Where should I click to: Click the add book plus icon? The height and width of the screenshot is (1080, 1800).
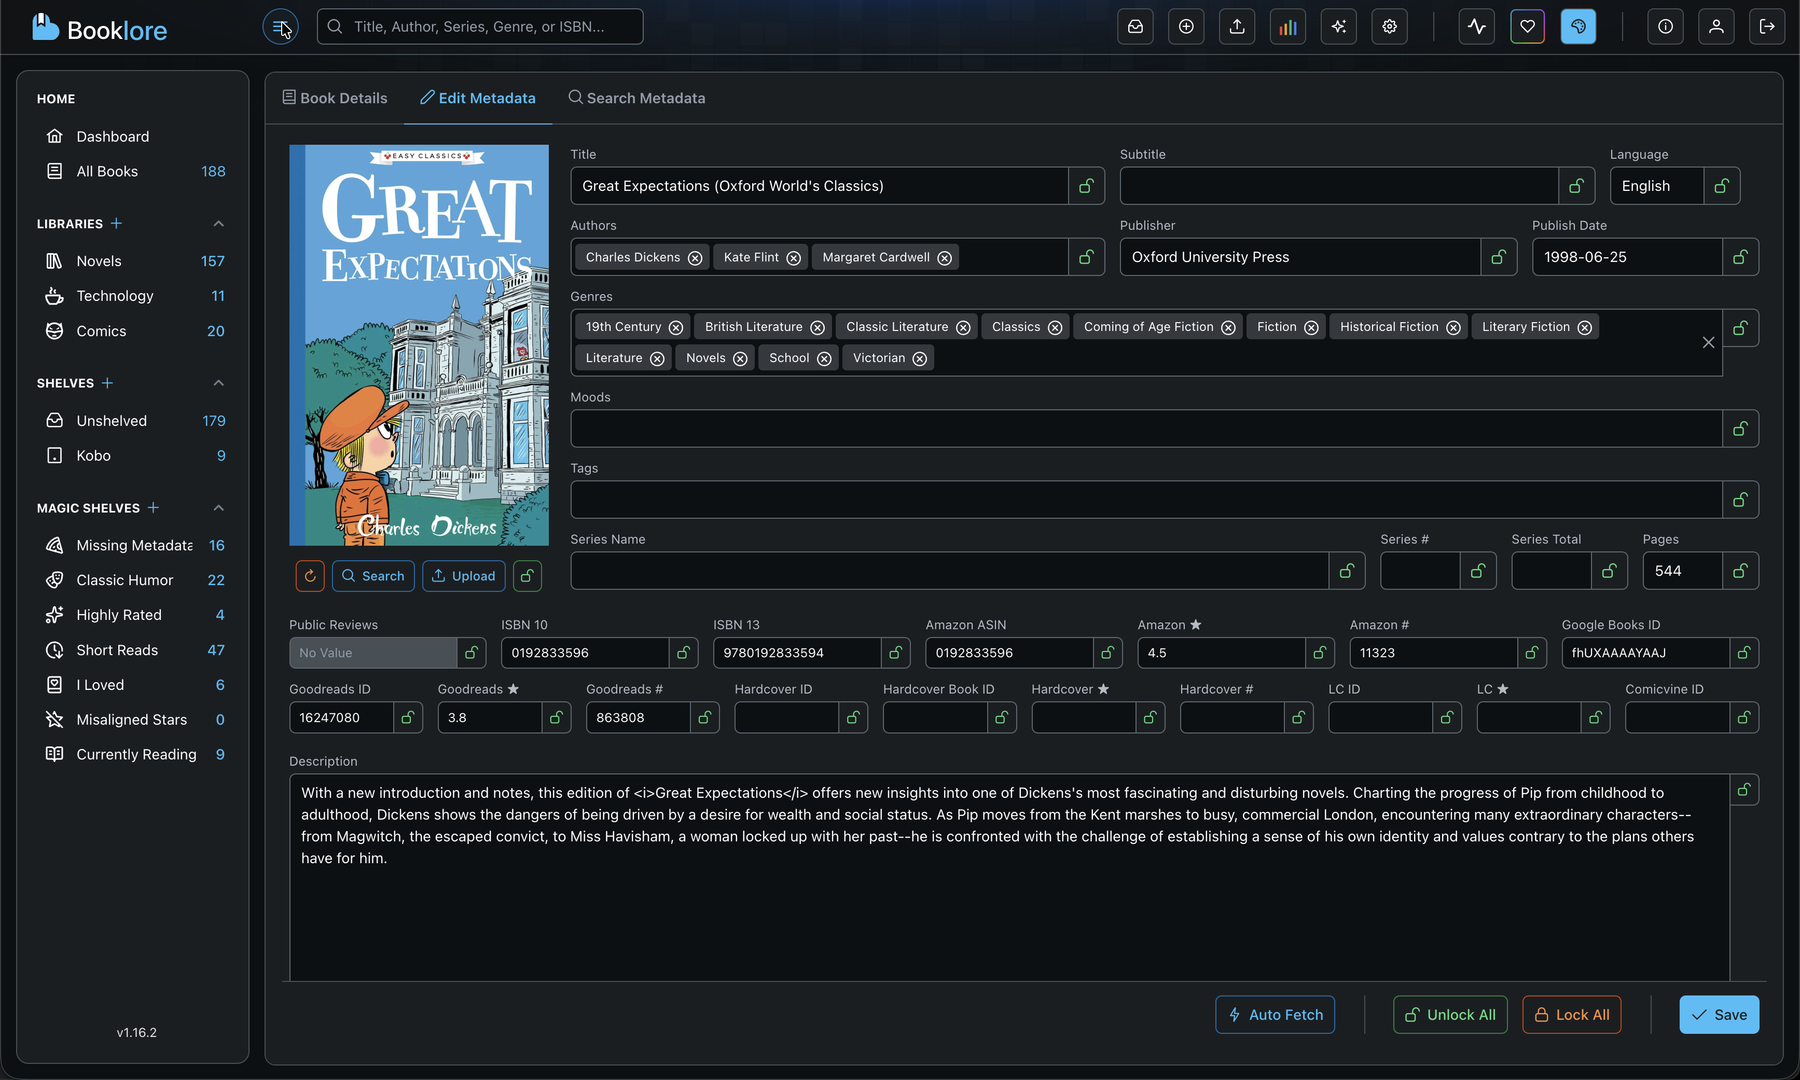pyautogui.click(x=1186, y=26)
